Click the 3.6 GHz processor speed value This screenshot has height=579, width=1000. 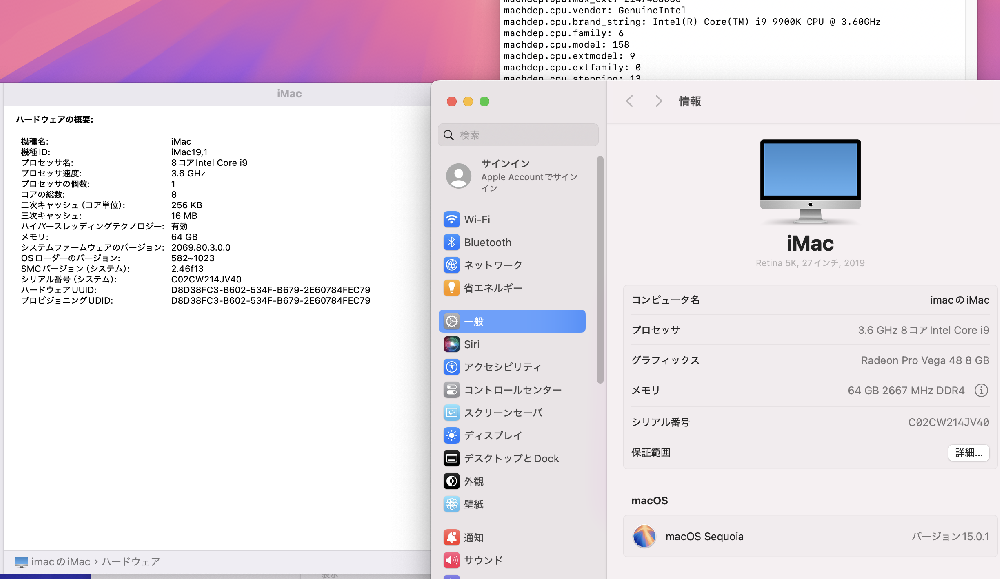click(188, 173)
